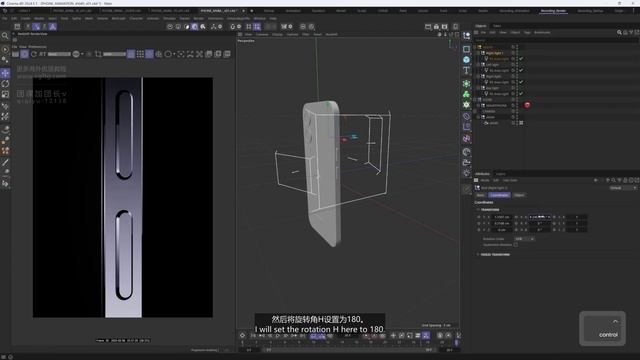Add a new document tab with plus
This screenshot has width=640, height=360.
251,11
